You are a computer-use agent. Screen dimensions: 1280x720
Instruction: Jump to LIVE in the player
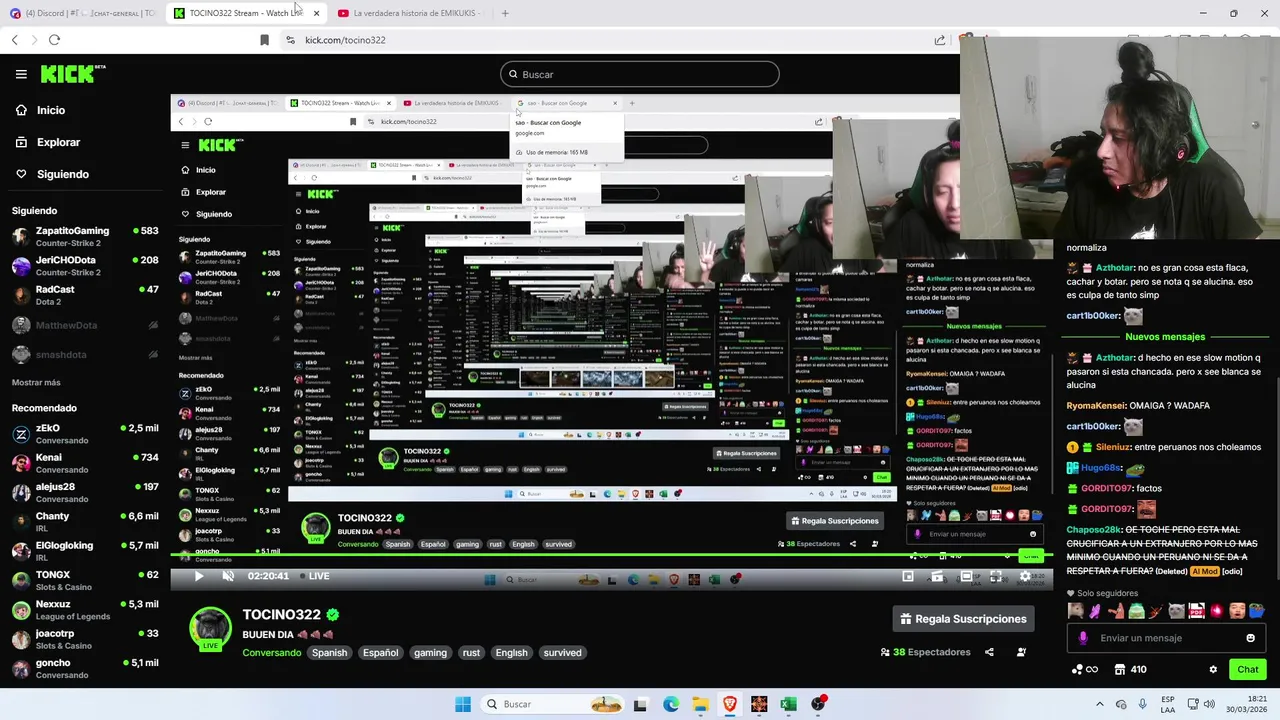314,576
